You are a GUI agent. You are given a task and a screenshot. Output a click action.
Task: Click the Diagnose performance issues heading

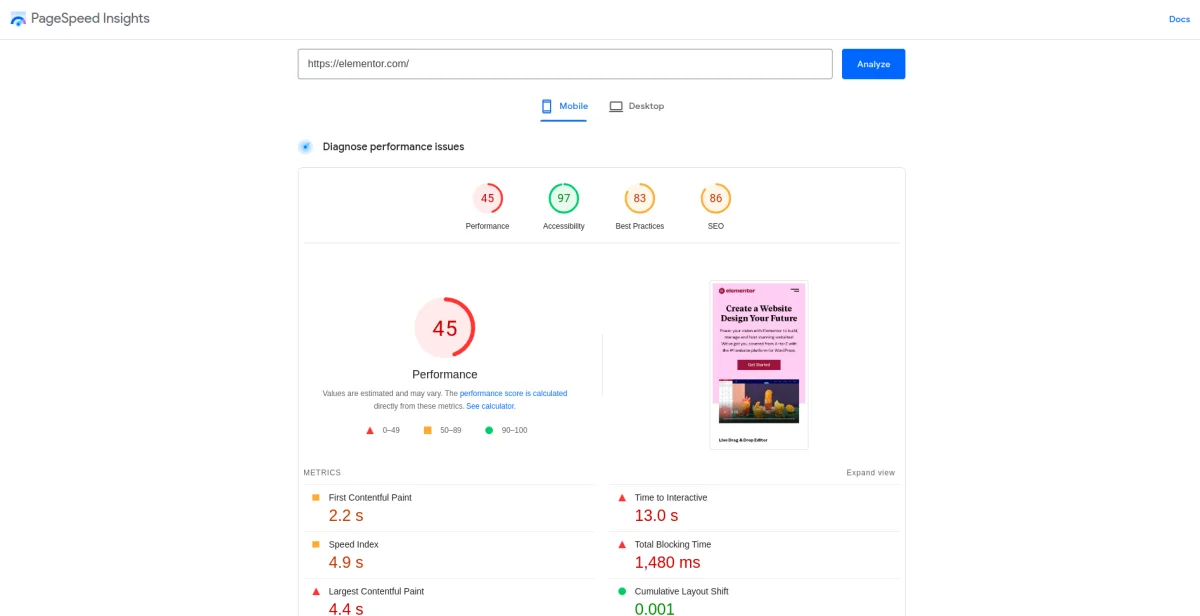coord(393,147)
